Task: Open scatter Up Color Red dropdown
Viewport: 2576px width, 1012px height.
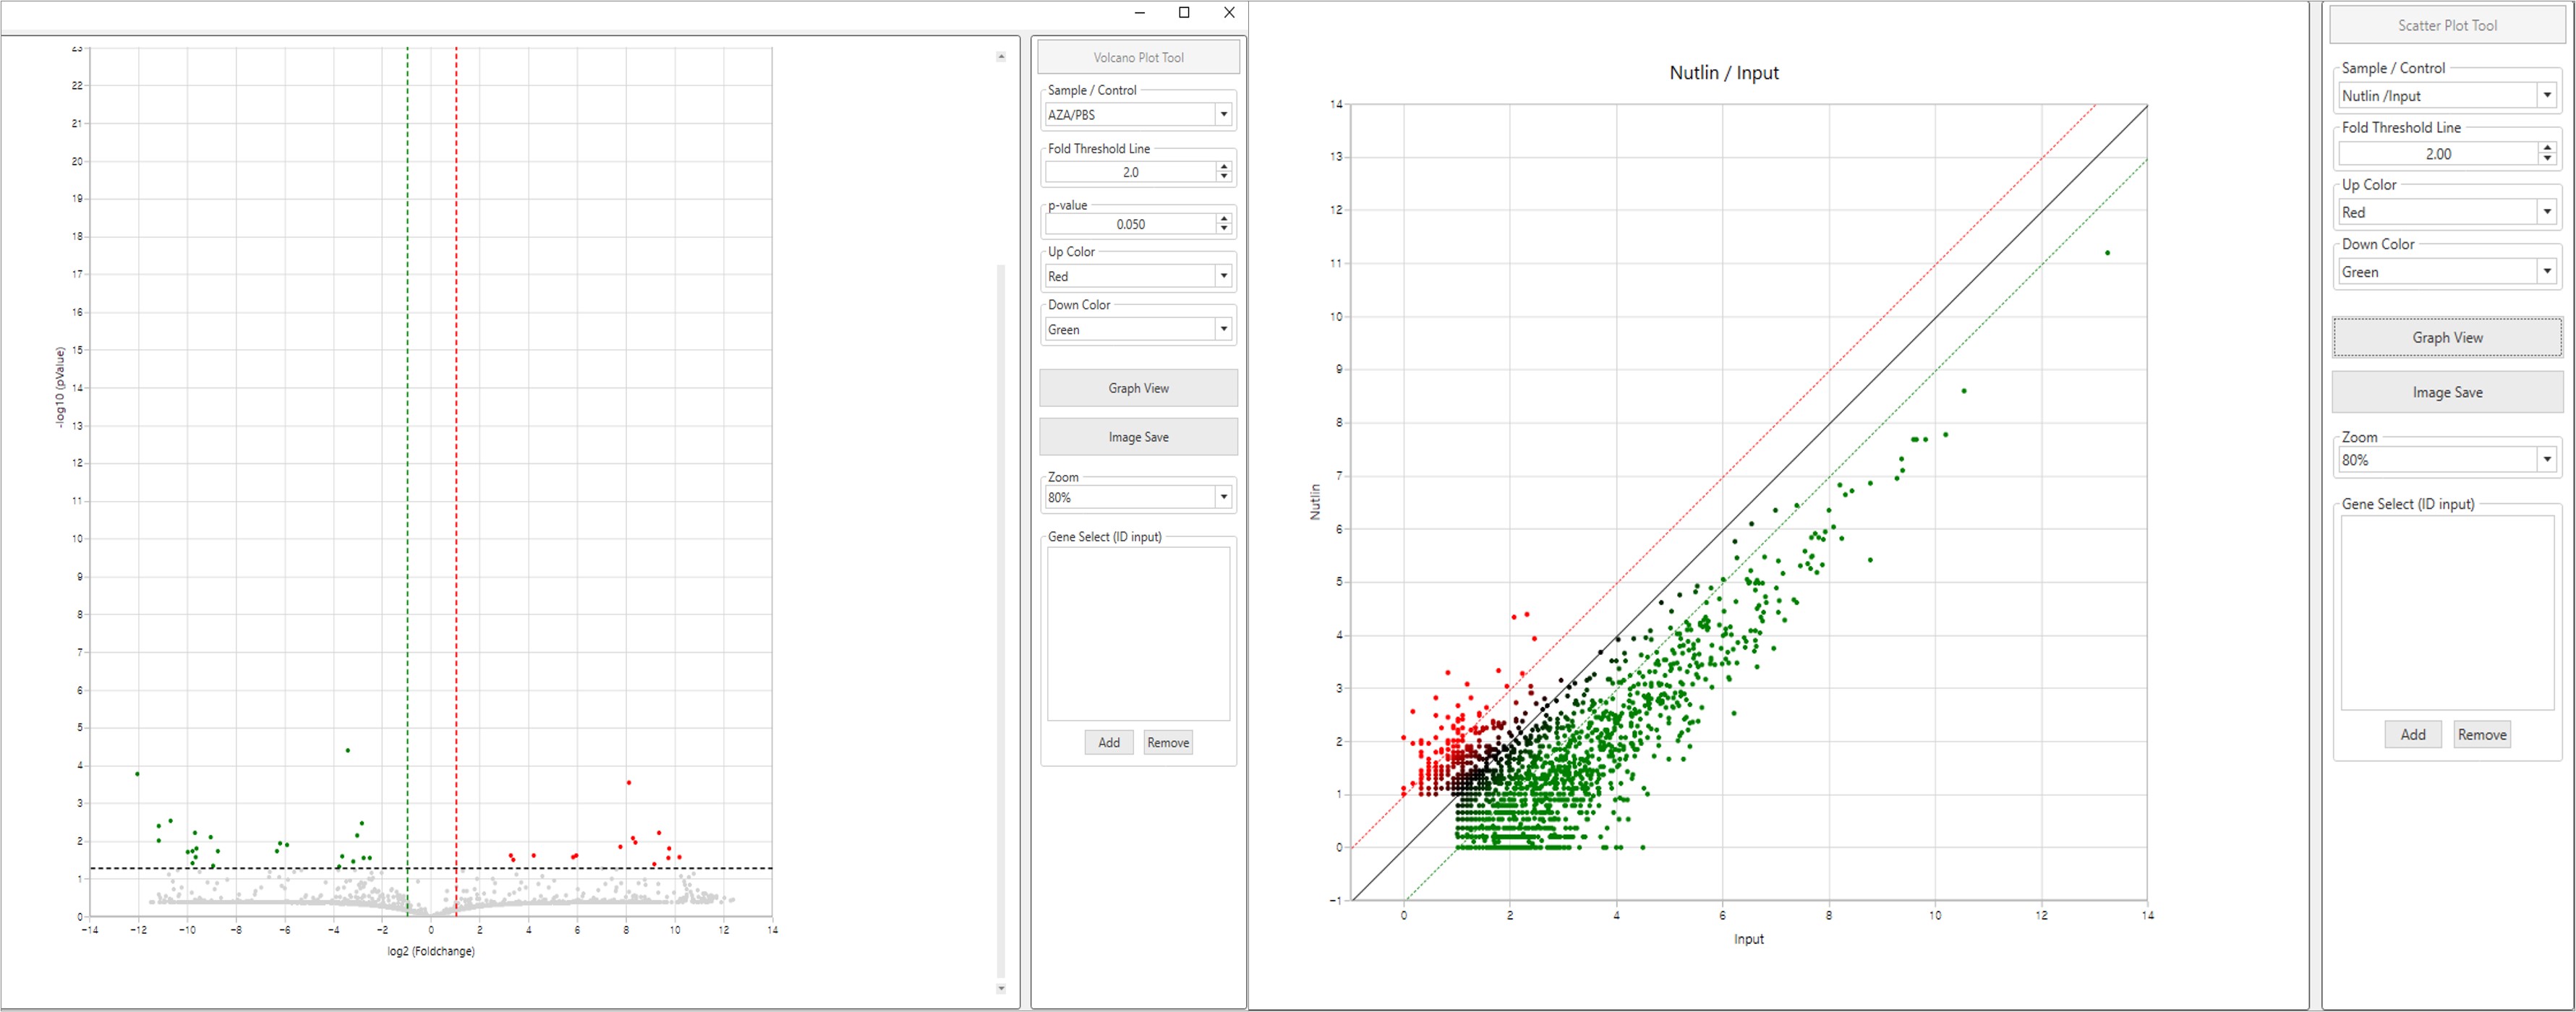Action: pyautogui.click(x=2546, y=212)
